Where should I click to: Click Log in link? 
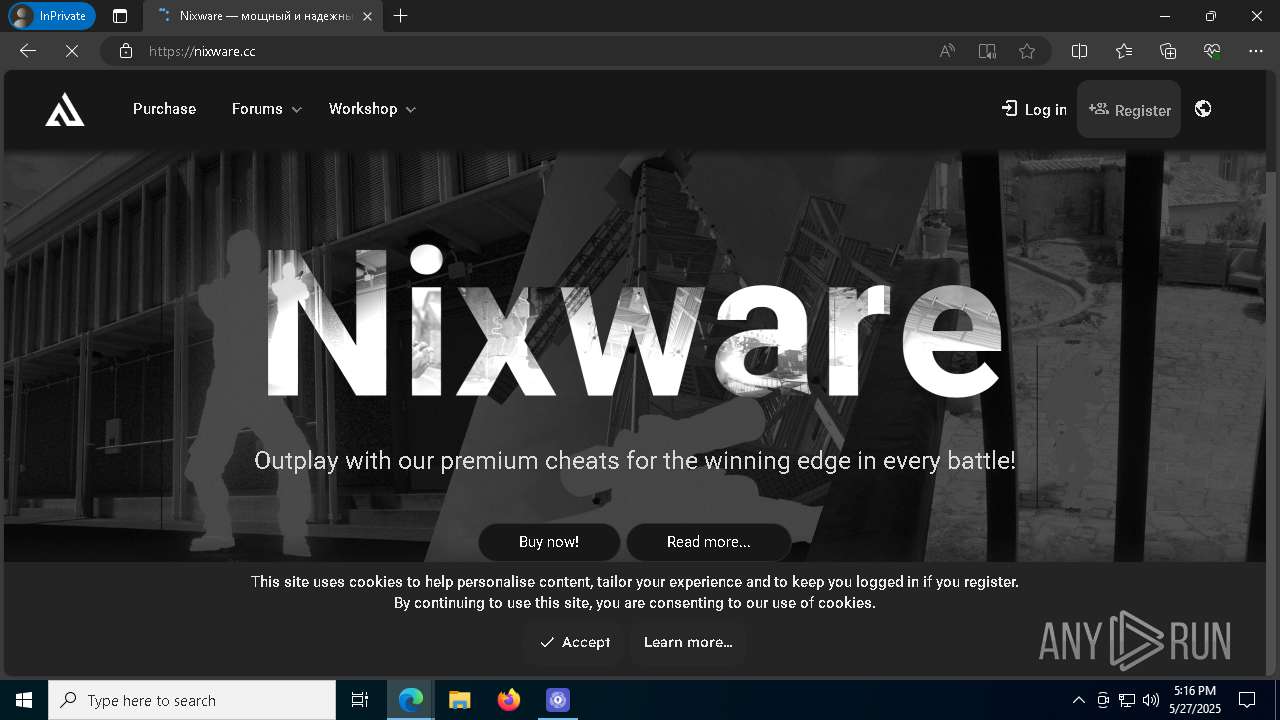pyautogui.click(x=1034, y=109)
